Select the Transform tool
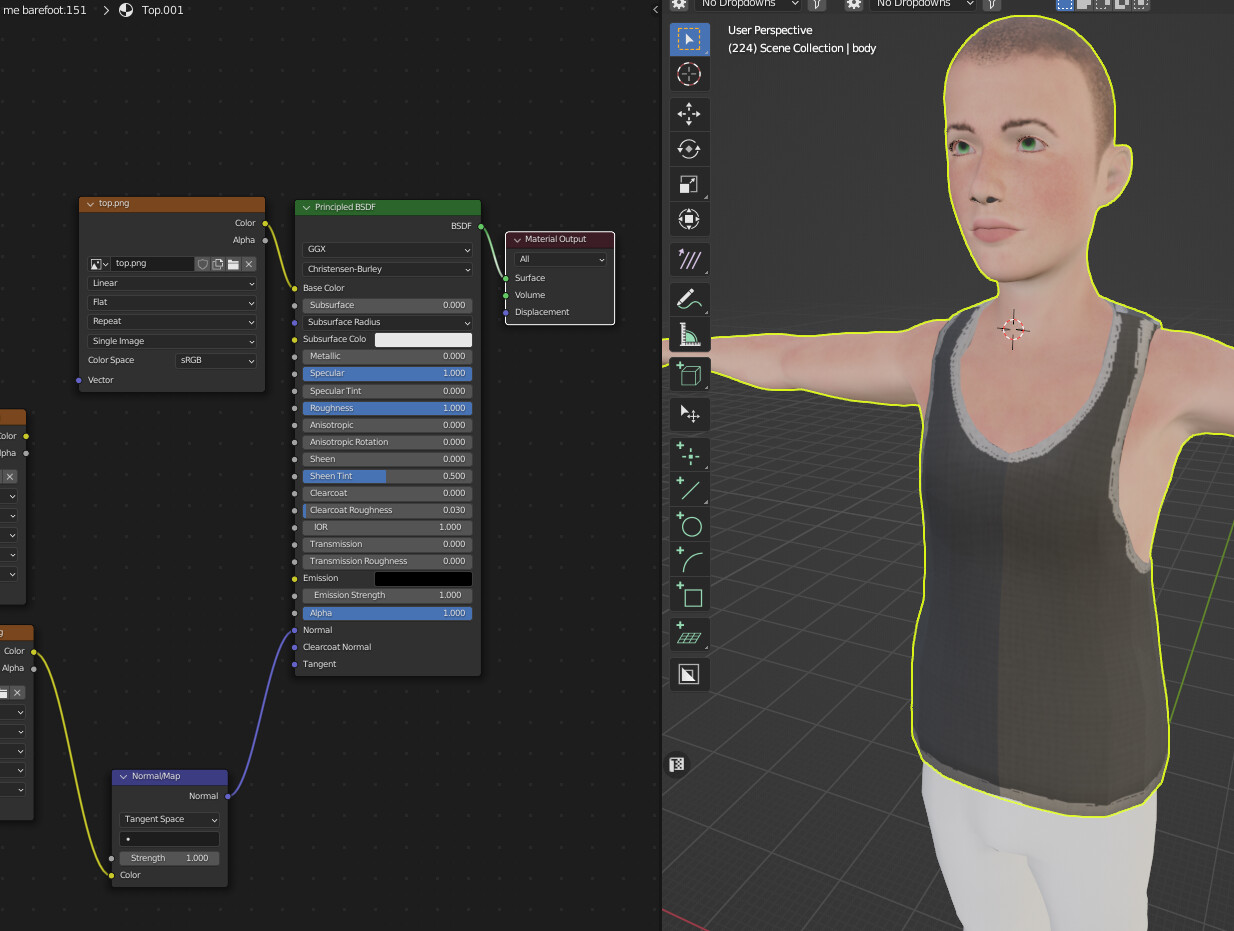Viewport: 1234px width, 931px height. click(689, 219)
